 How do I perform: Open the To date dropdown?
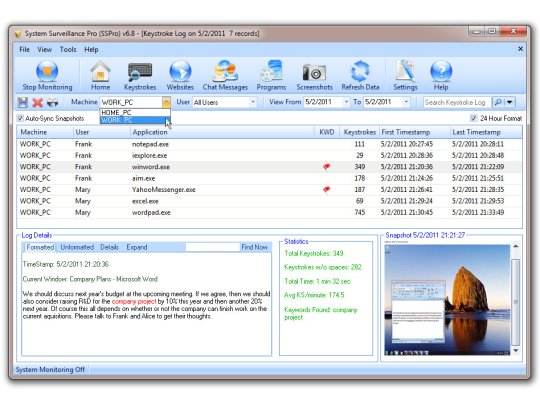(406, 102)
